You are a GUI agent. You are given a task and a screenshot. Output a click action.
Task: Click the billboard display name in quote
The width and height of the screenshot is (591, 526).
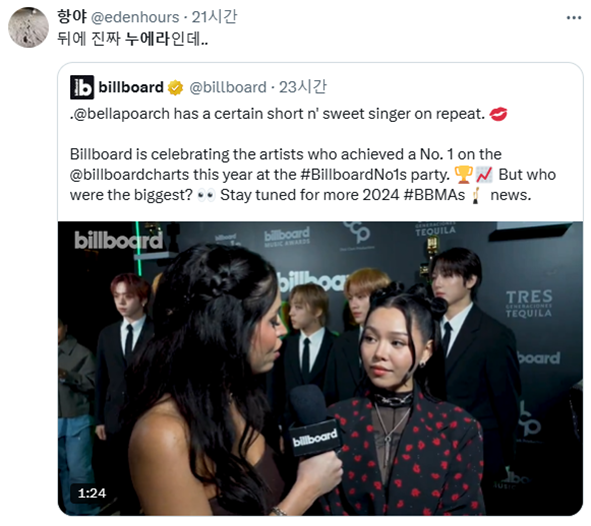point(131,87)
